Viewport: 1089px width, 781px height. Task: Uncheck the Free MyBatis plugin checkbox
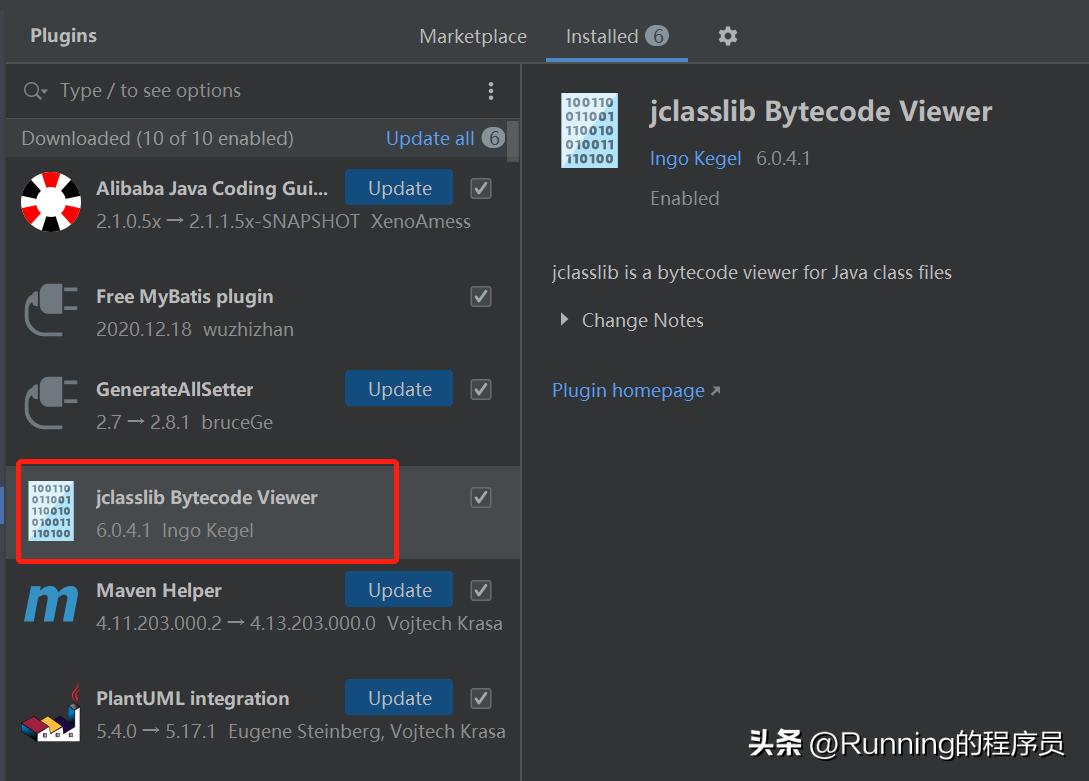[481, 296]
